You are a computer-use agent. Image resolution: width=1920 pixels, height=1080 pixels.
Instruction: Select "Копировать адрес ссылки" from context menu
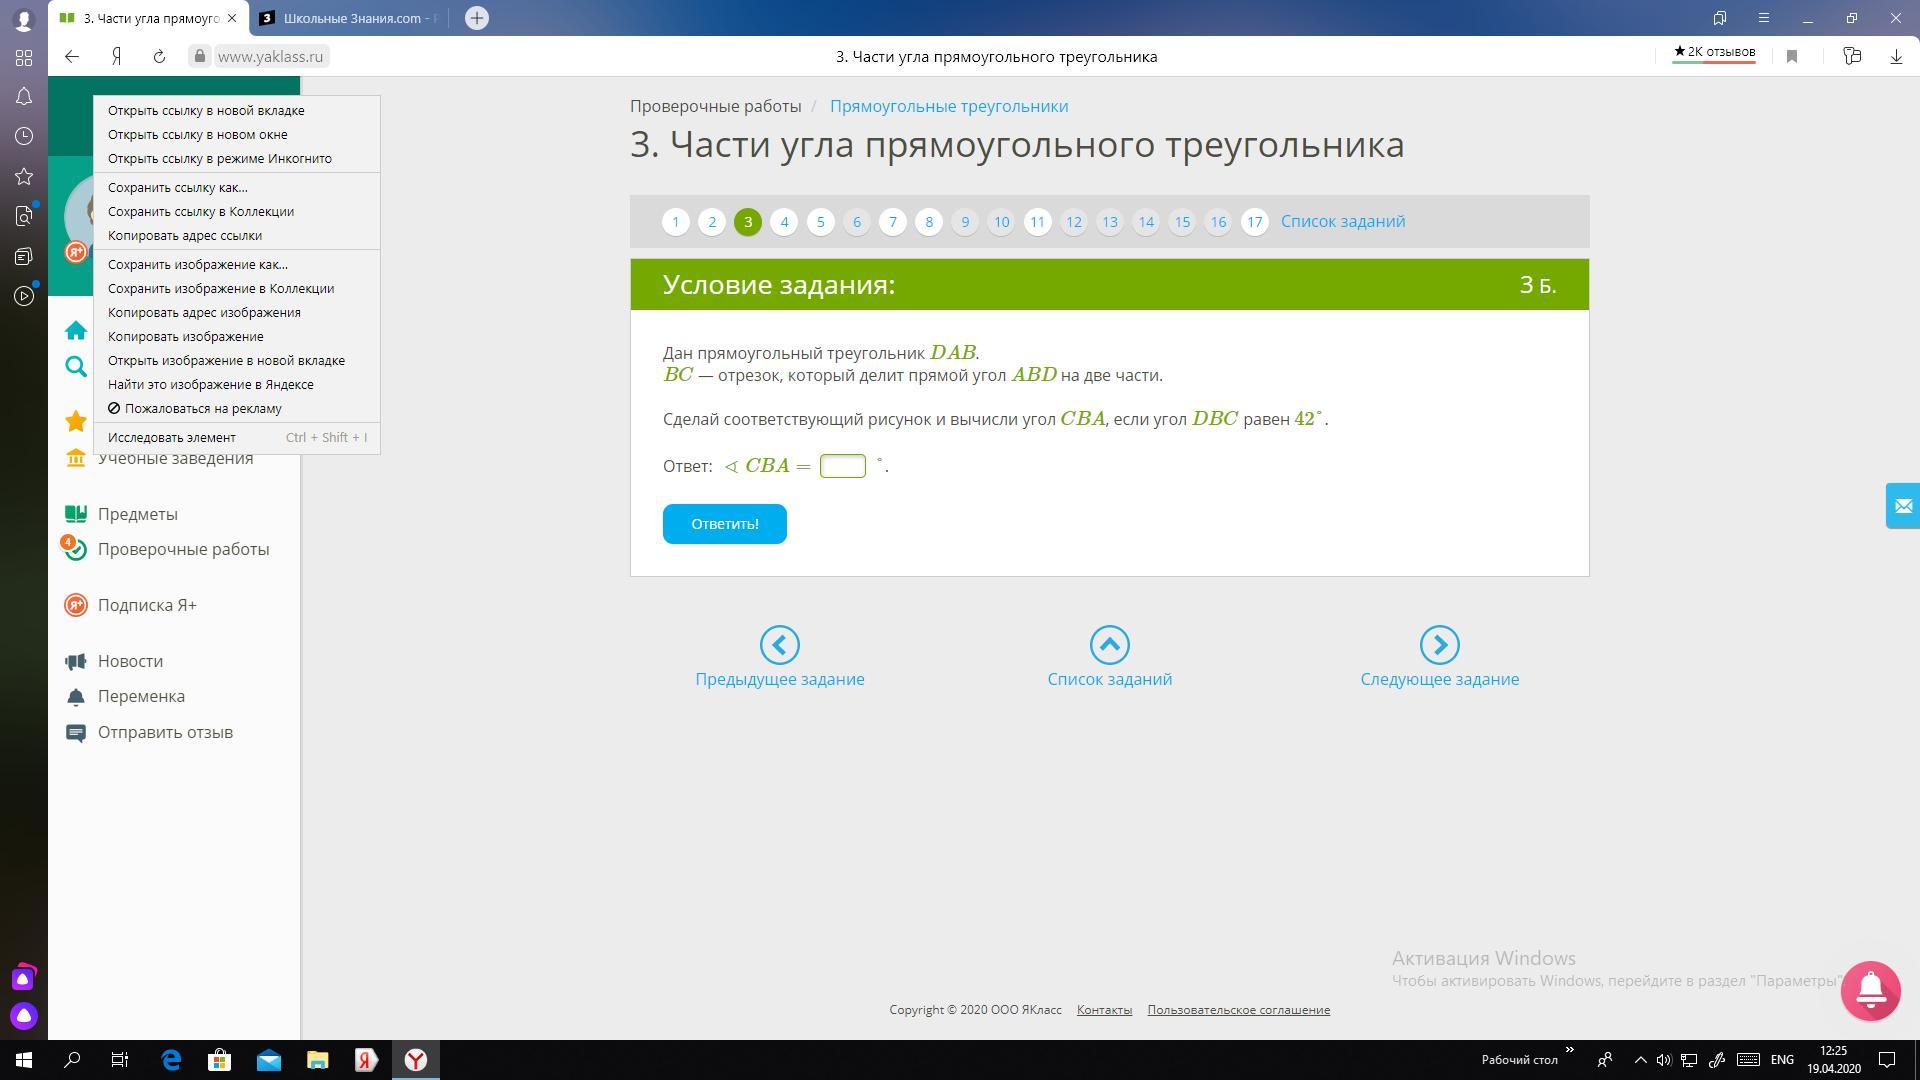pos(185,236)
